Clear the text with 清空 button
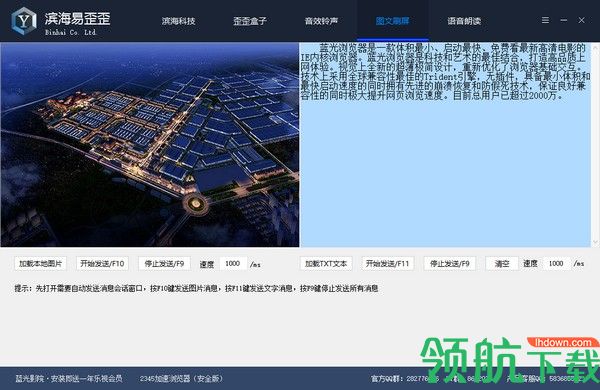Screen dimensions: 600x390 coord(502,264)
